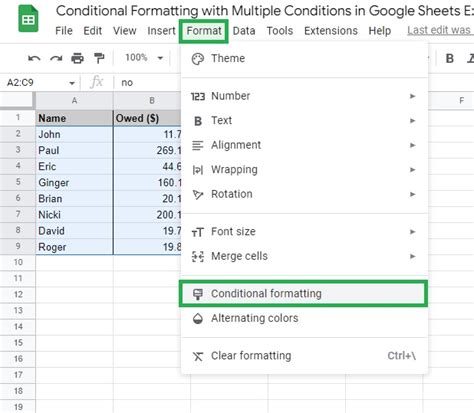
Task: Expand the Rotation submenu arrow
Action: click(x=413, y=194)
